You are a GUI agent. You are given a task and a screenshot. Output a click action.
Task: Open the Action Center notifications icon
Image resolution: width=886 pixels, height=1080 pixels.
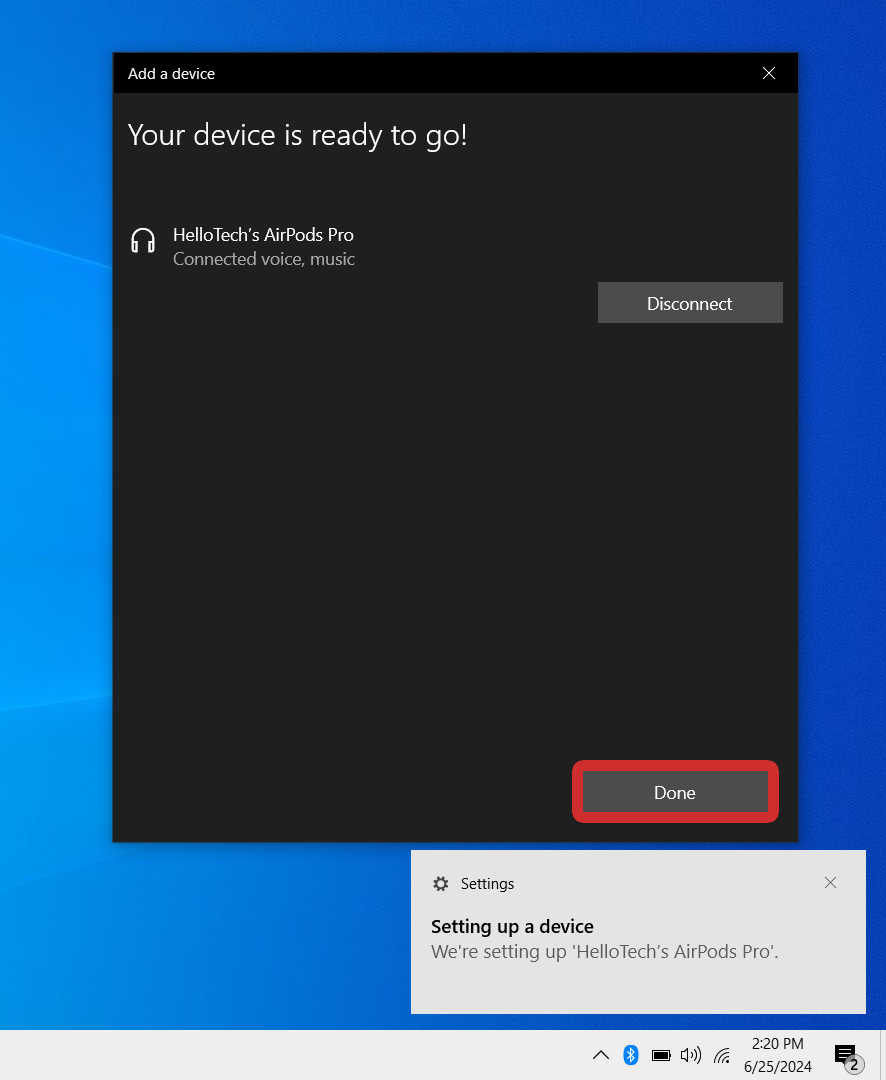coord(846,1055)
